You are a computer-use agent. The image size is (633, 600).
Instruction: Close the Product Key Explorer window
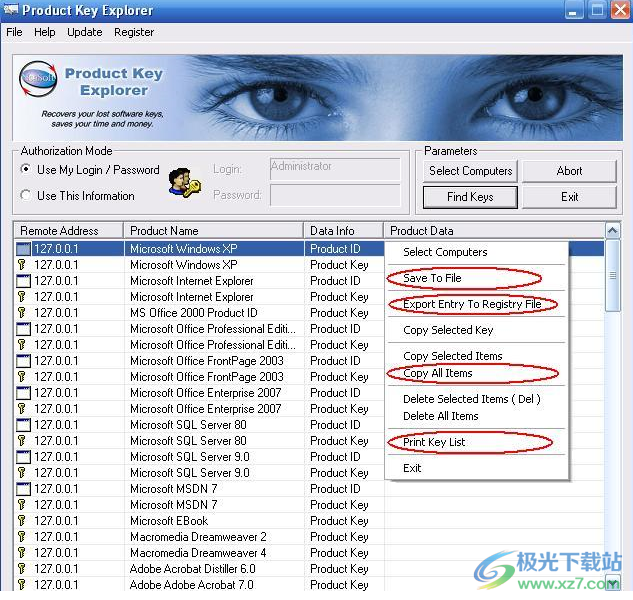[621, 10]
